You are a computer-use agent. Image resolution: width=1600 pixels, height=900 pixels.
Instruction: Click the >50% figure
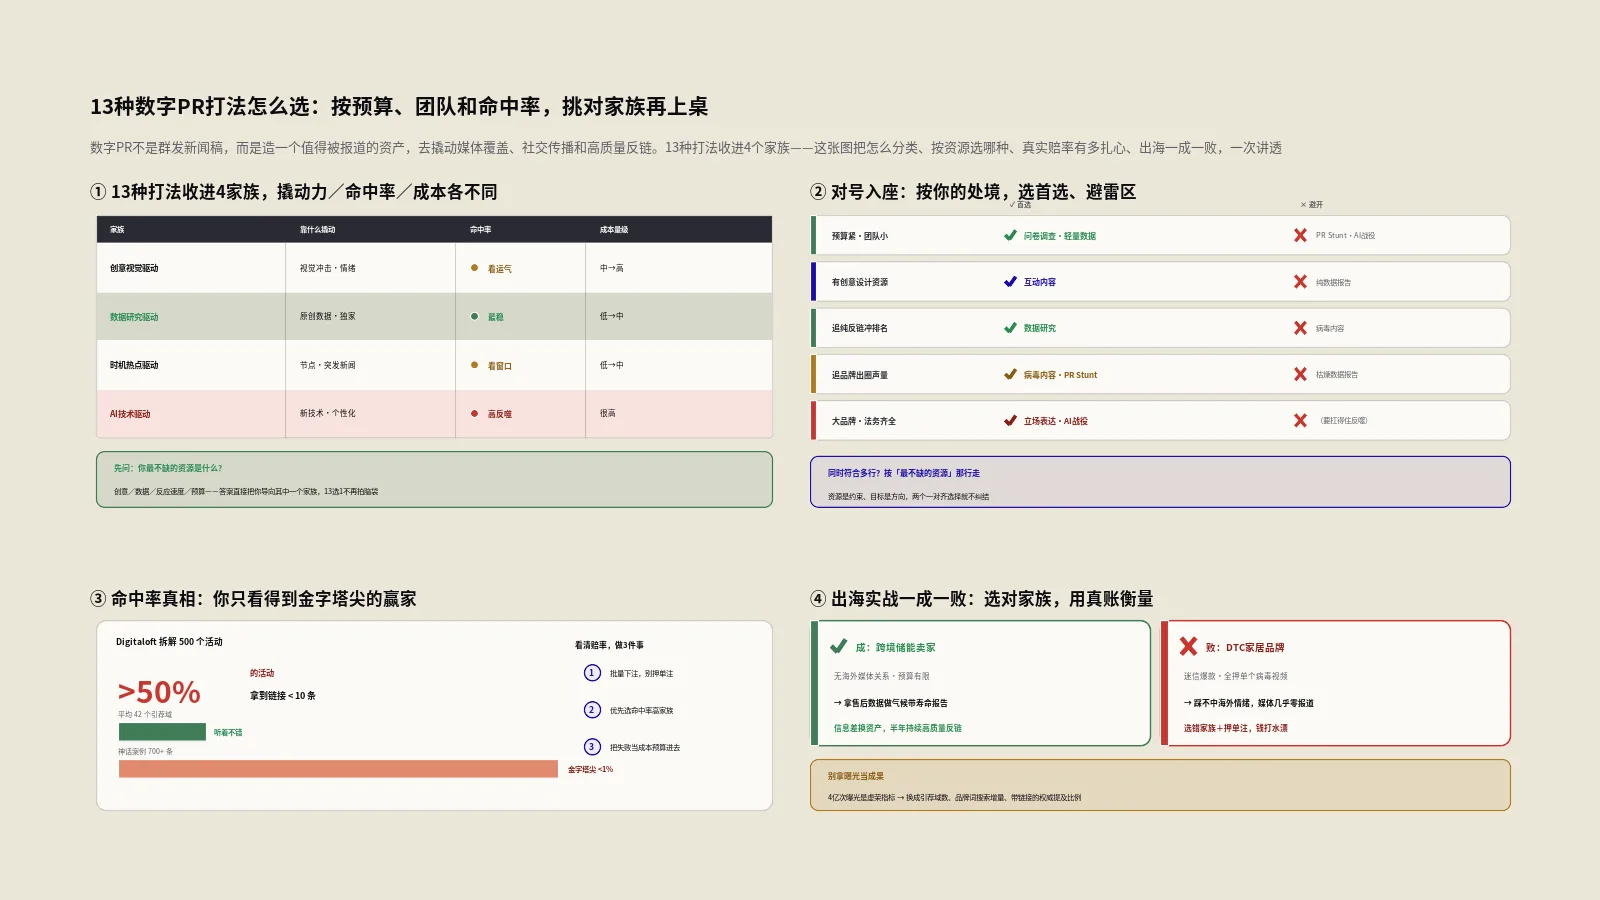coord(159,692)
